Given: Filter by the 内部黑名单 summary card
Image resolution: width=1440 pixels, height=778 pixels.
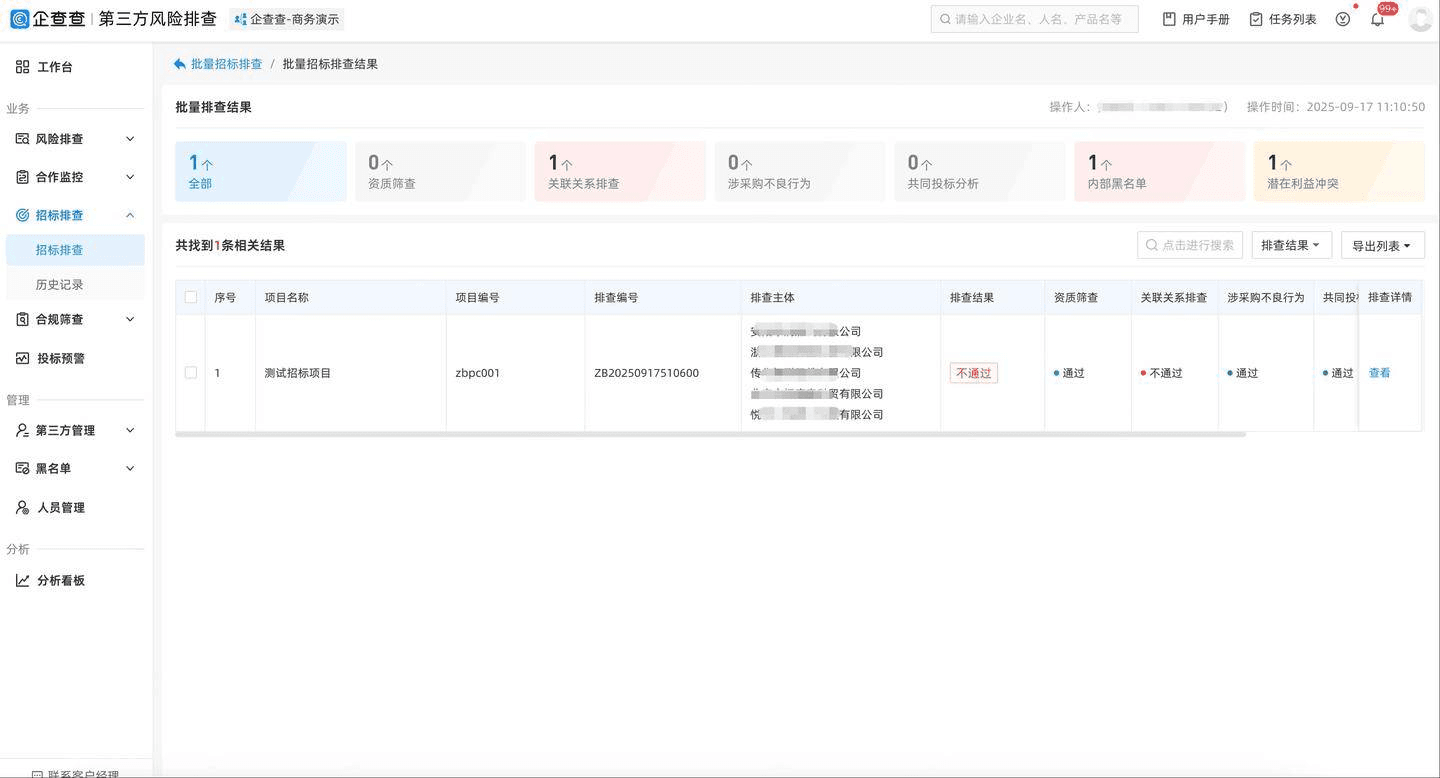Looking at the screenshot, I should [1160, 171].
